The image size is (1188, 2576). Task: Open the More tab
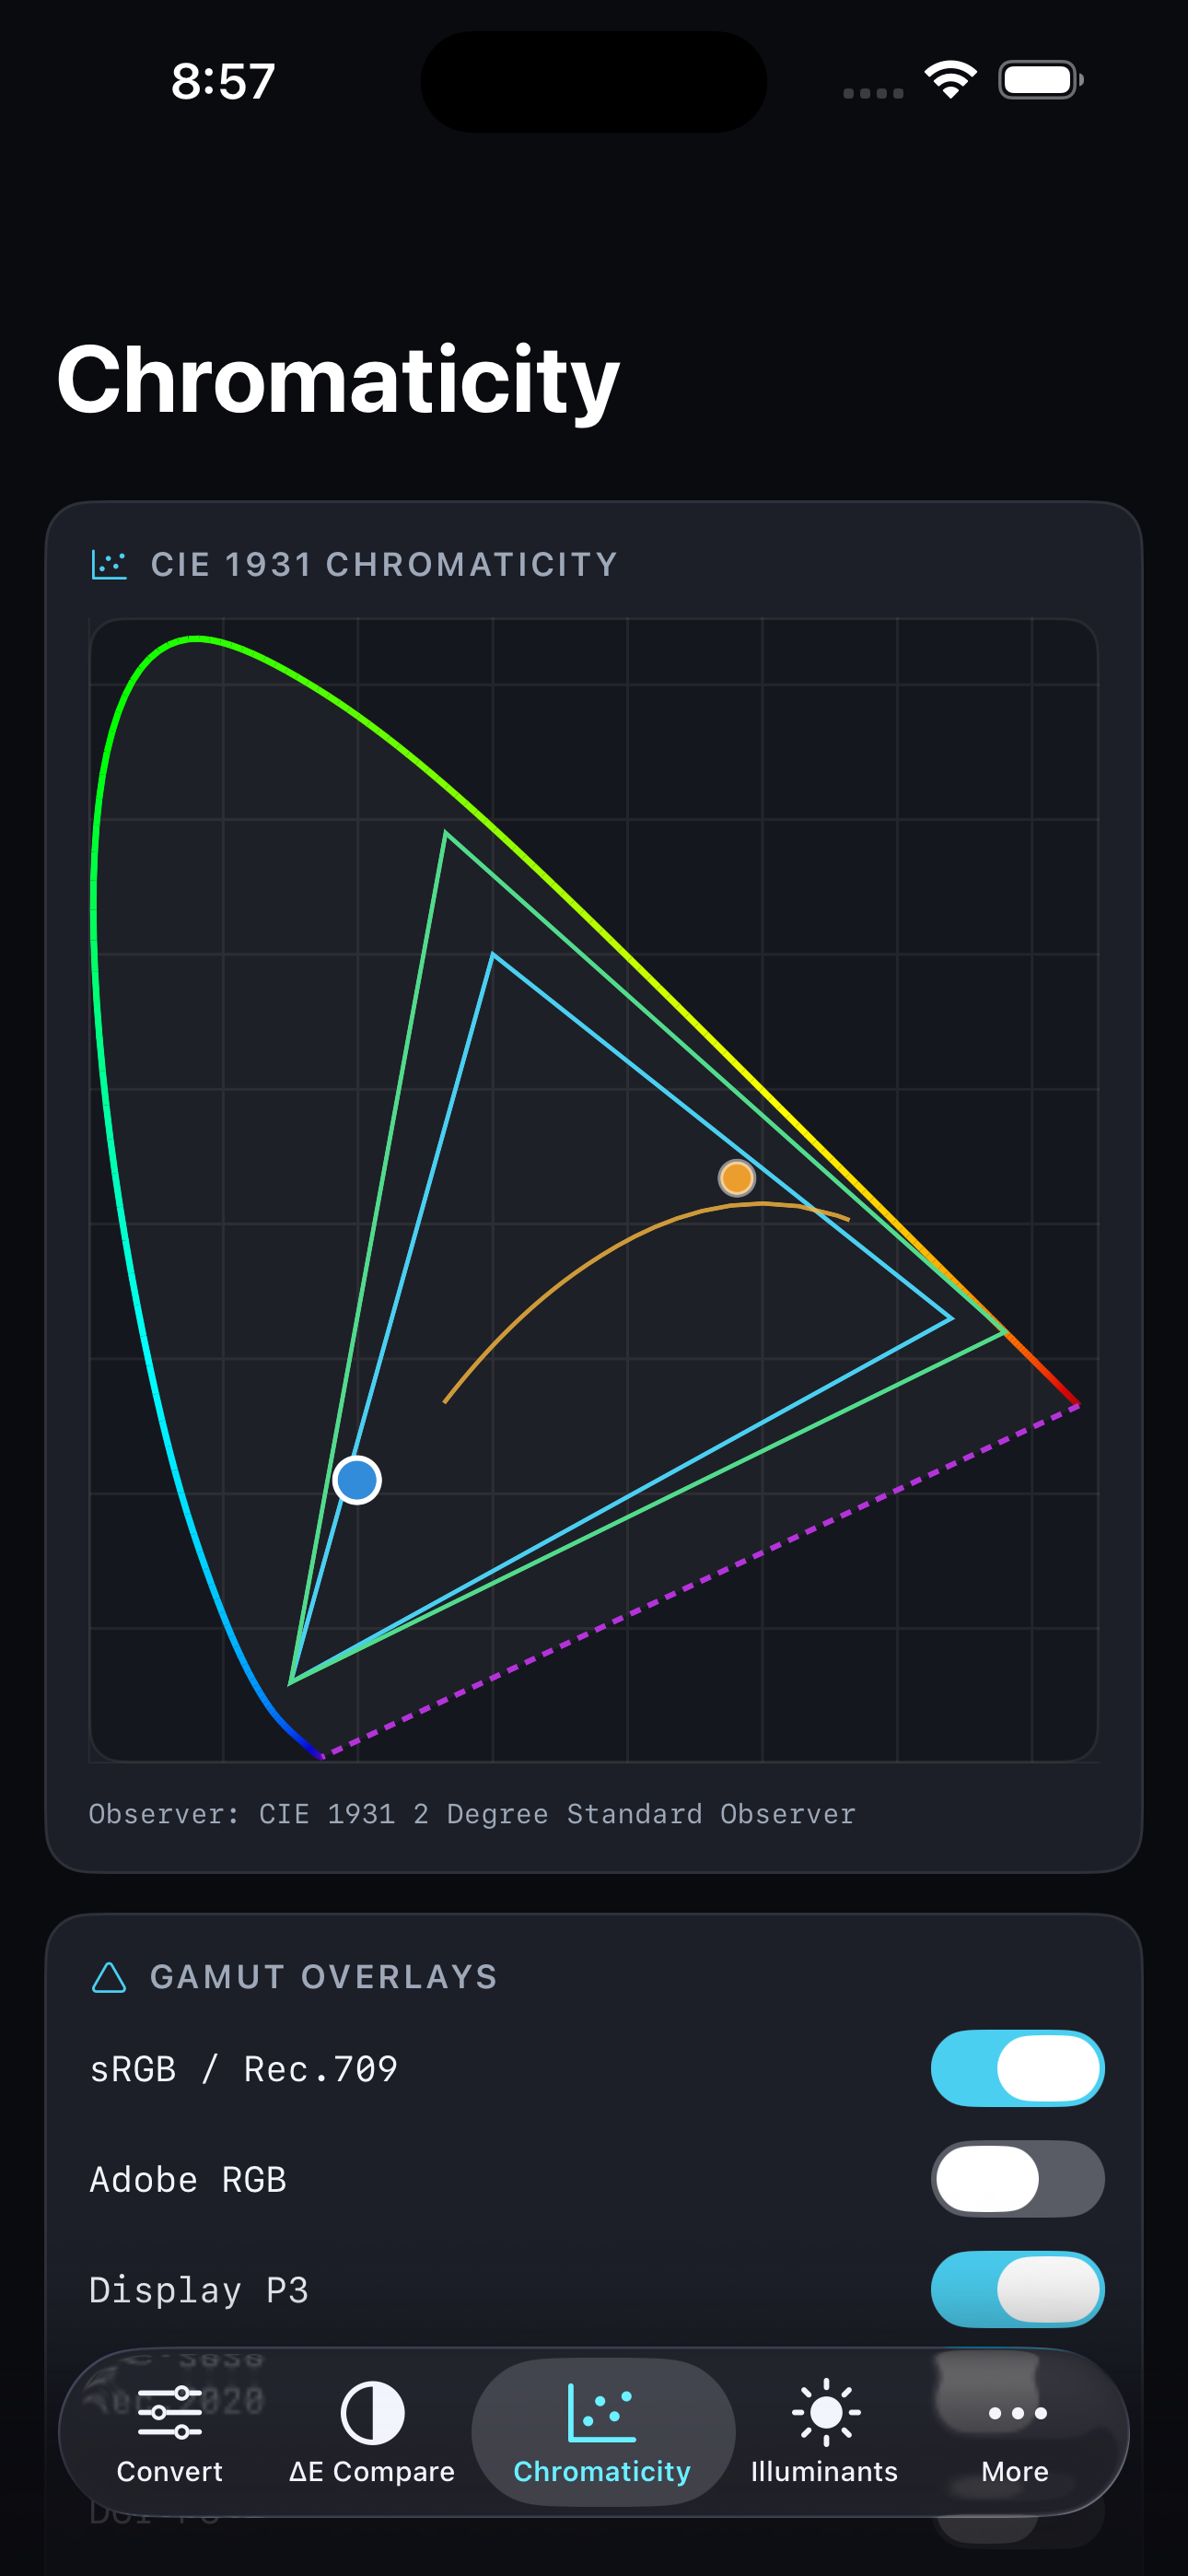1016,2432
